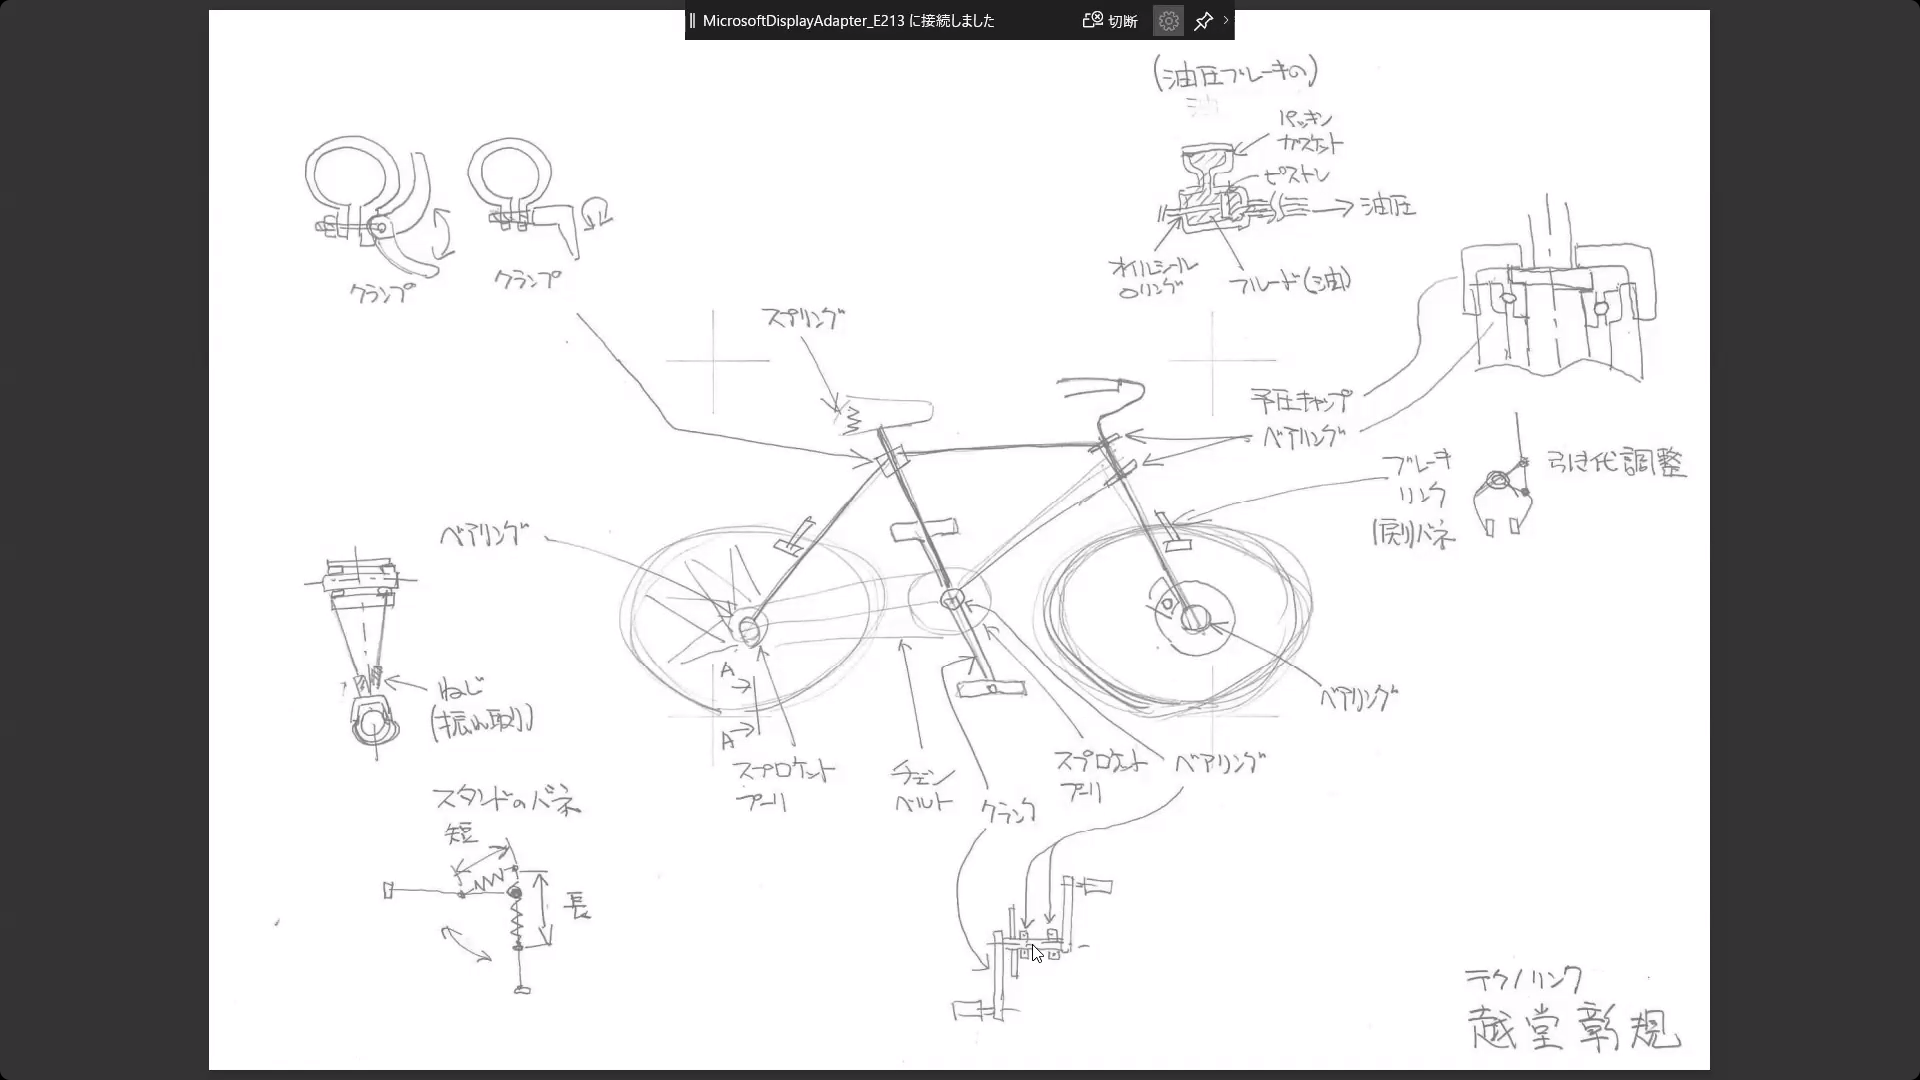
Task: Click the pin icon on connection bar
Action: [1203, 21]
